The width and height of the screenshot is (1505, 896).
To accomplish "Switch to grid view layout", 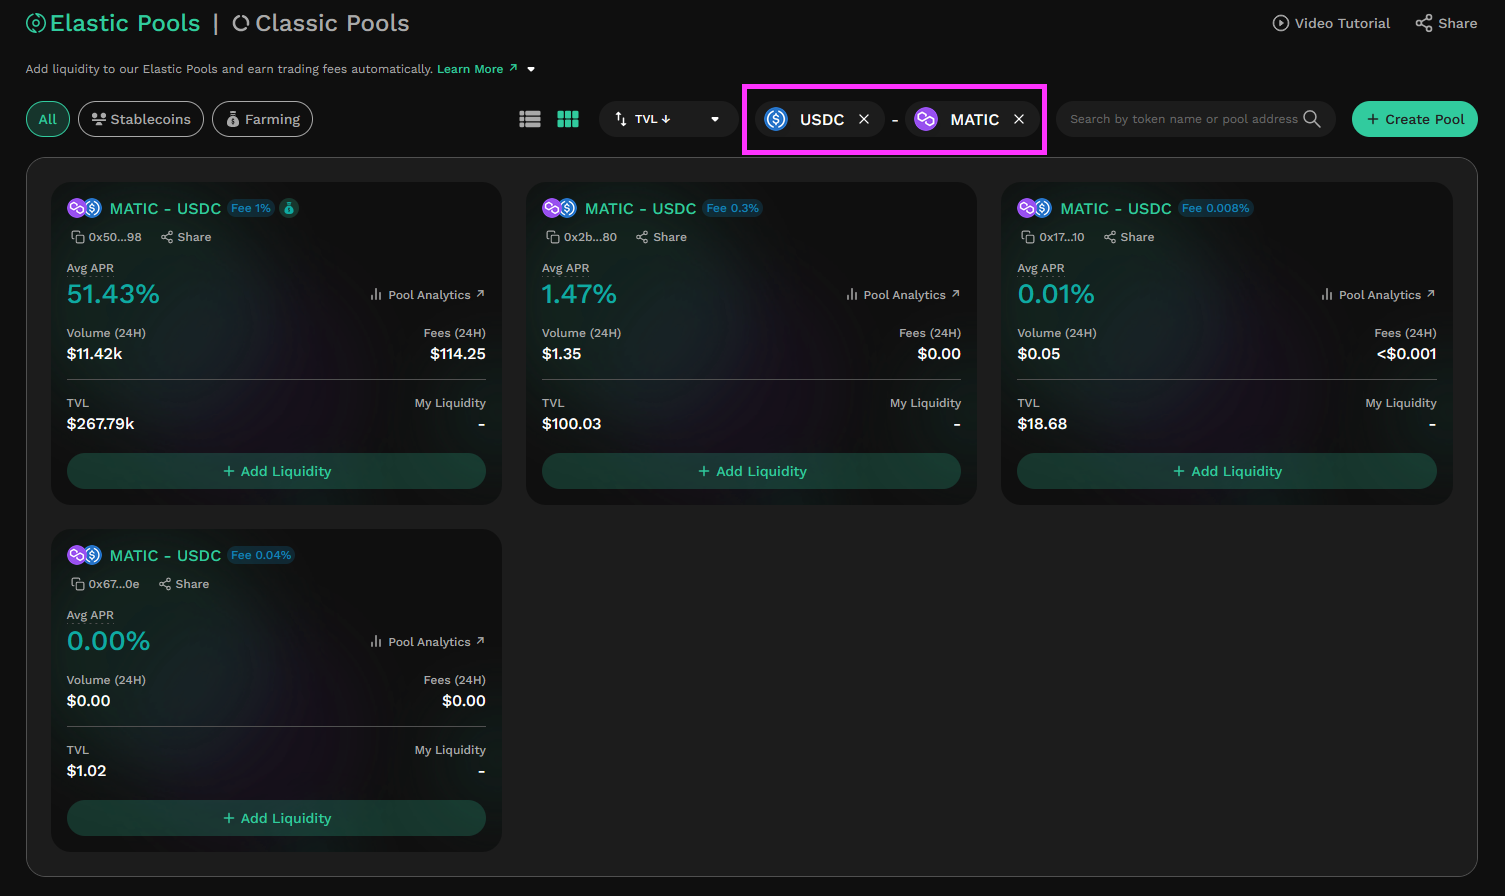I will 568,119.
